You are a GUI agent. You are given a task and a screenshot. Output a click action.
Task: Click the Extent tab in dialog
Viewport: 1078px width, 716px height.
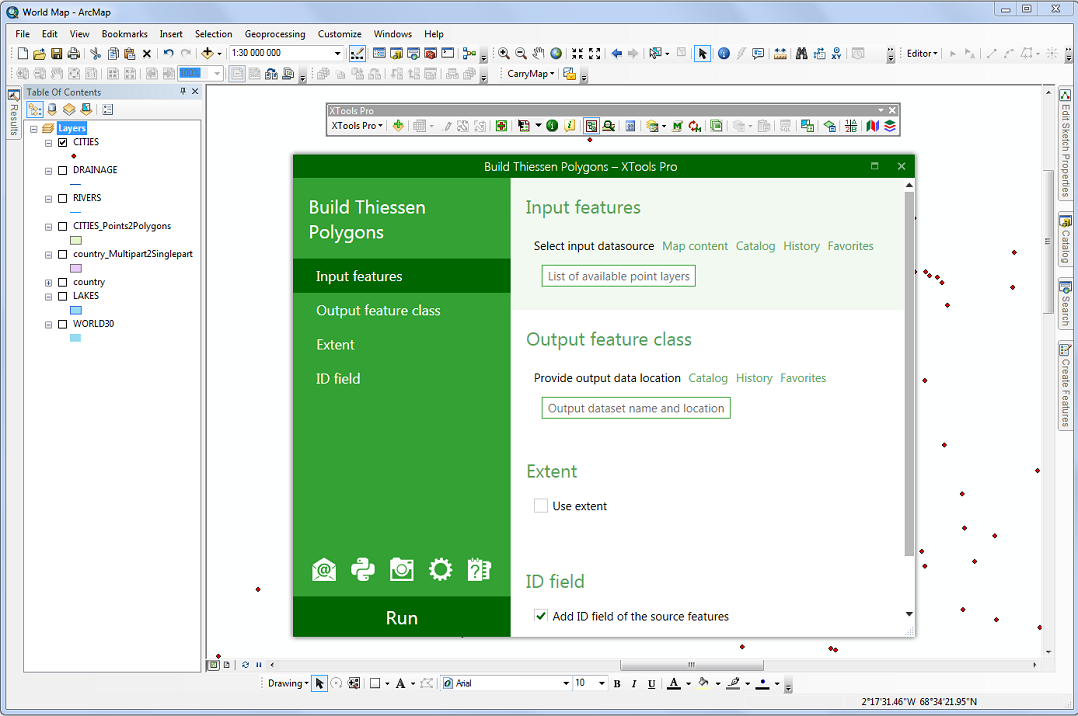point(402,345)
